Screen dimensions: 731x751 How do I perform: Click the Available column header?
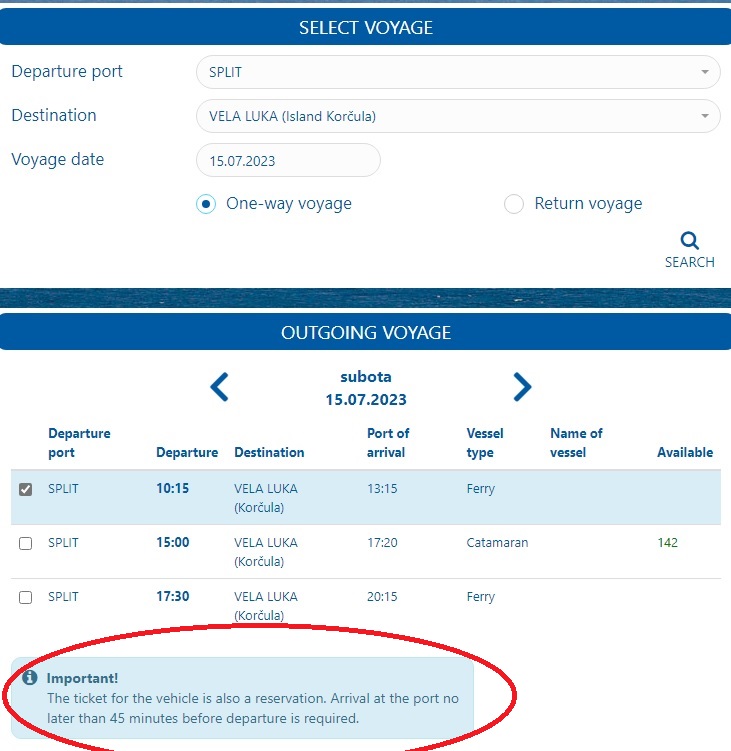[x=684, y=452]
